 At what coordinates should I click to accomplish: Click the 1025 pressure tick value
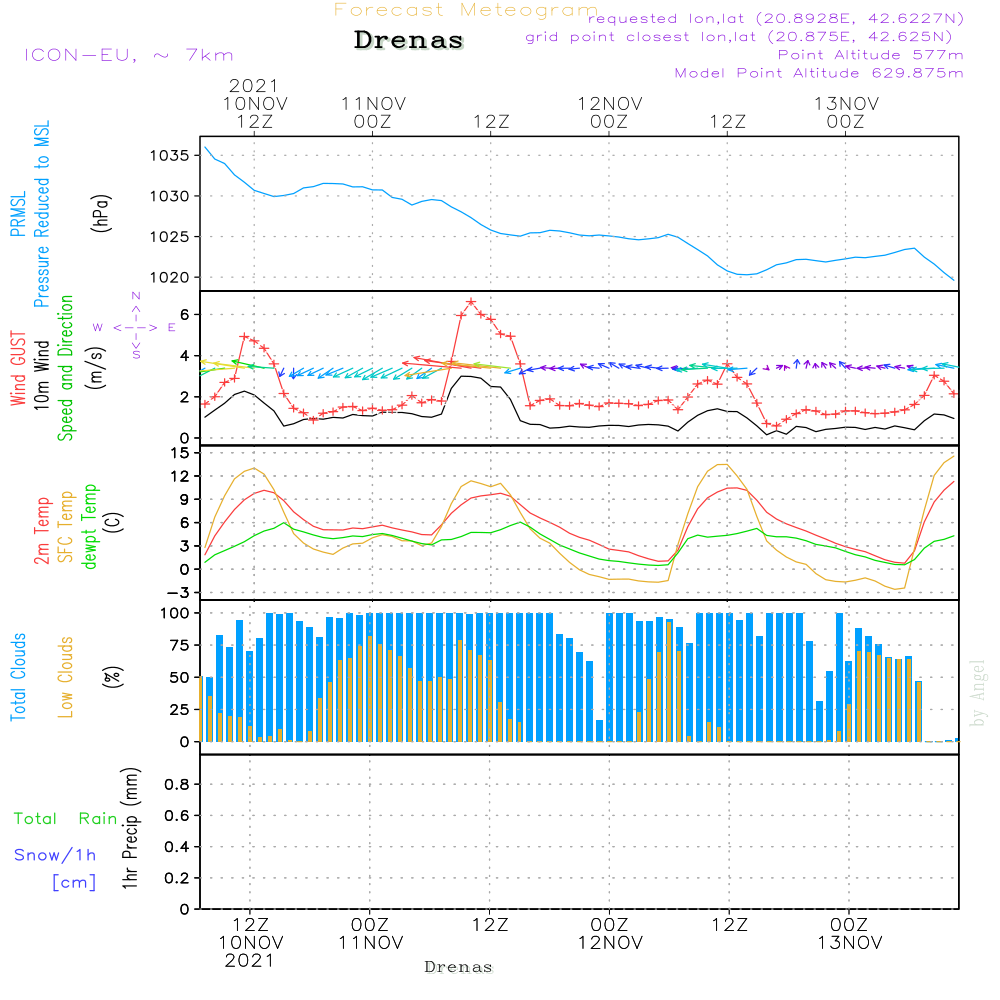tap(170, 237)
